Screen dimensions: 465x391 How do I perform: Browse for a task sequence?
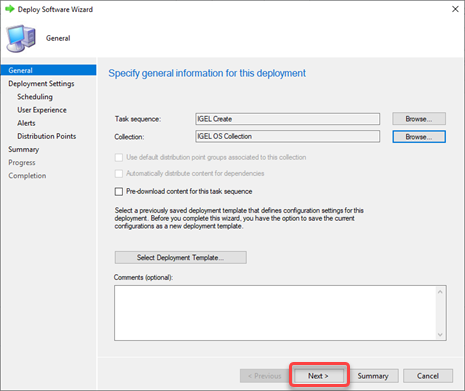419,119
